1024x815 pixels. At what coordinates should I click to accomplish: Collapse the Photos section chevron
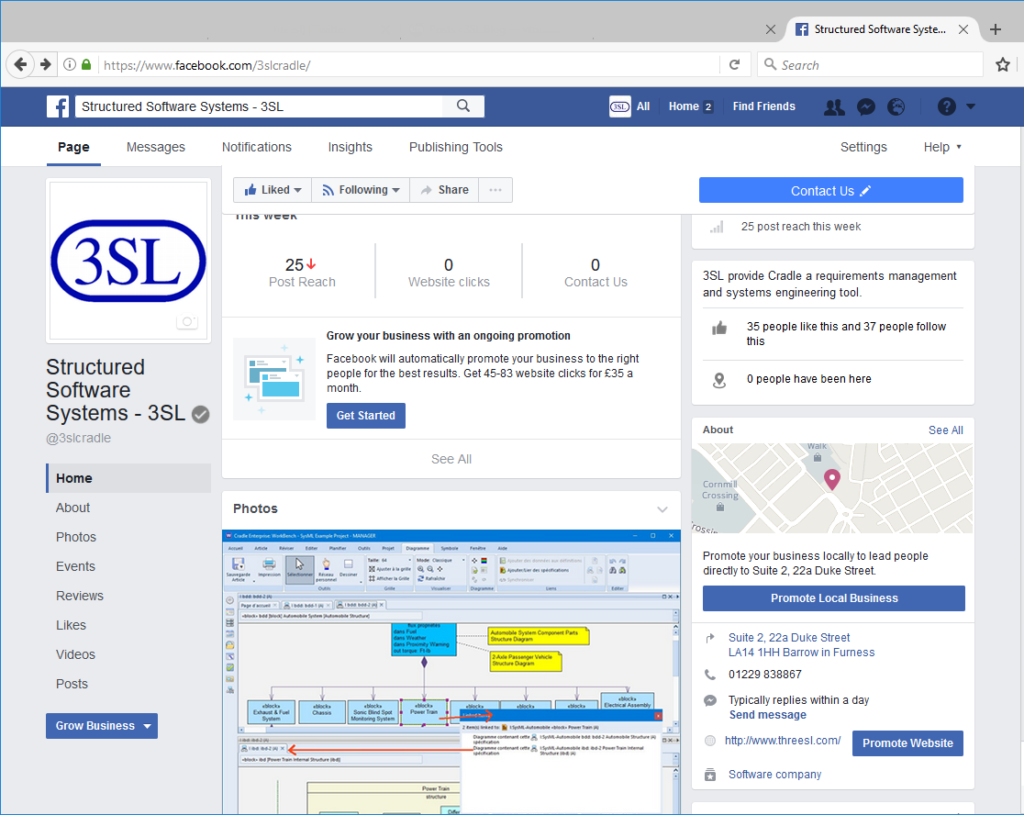[662, 509]
